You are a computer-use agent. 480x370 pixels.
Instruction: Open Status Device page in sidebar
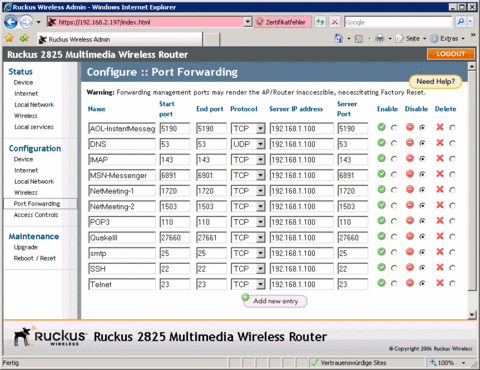click(23, 82)
